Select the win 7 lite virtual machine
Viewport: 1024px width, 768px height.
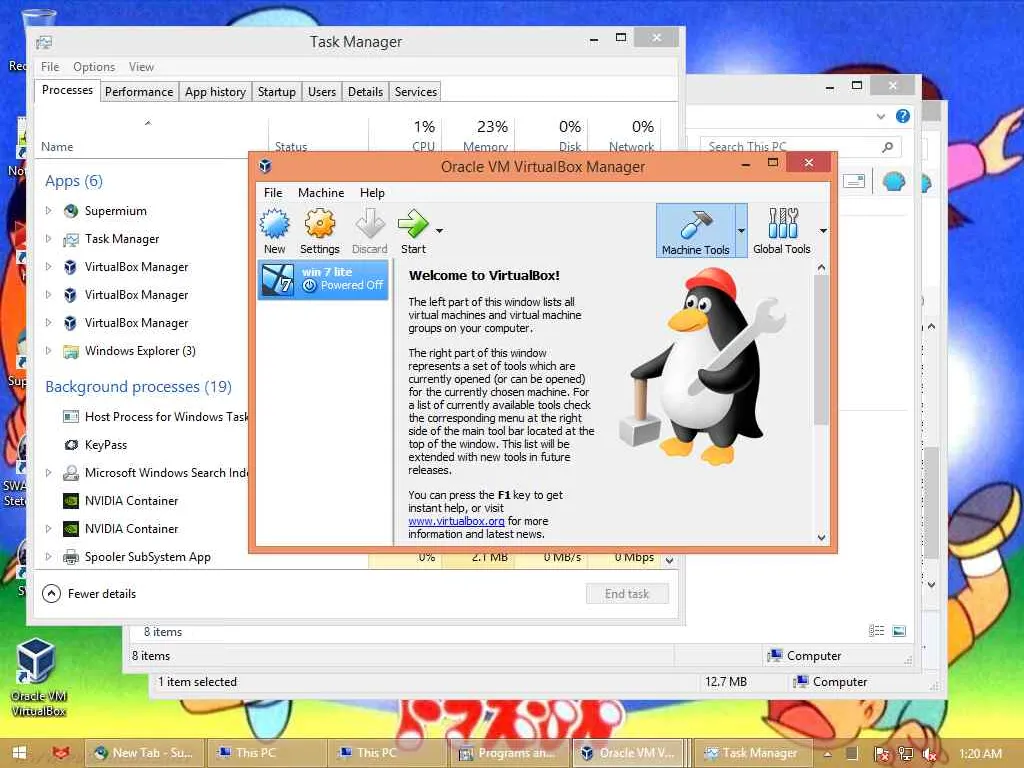click(324, 279)
